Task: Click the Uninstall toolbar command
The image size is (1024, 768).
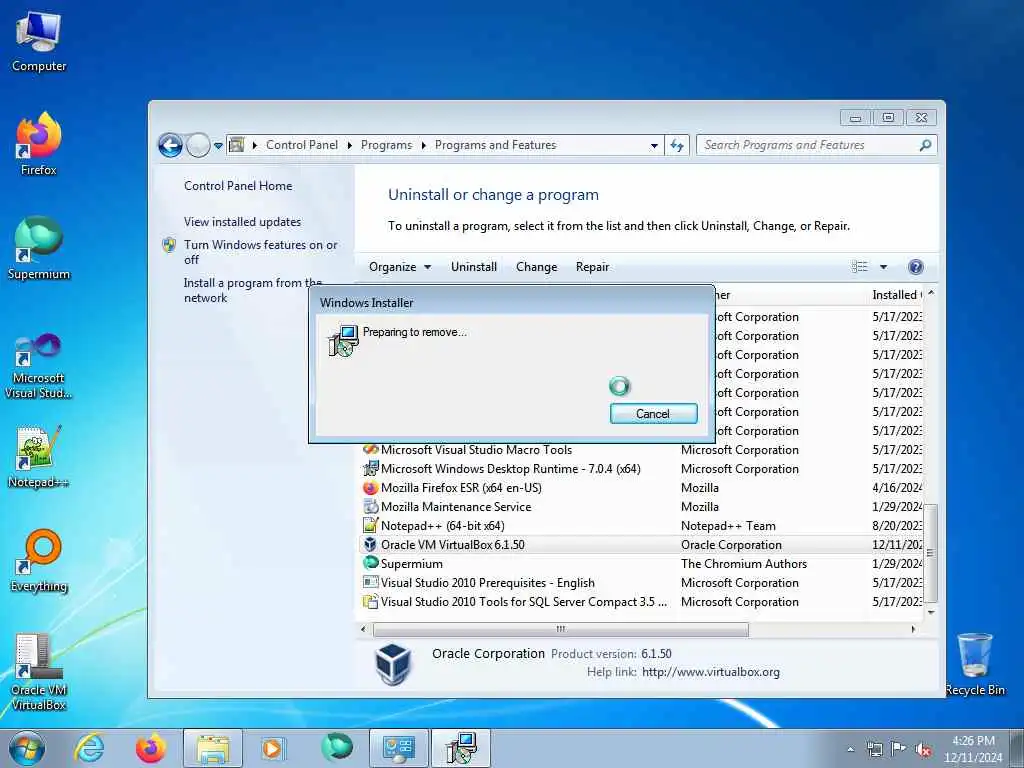Action: tap(473, 266)
